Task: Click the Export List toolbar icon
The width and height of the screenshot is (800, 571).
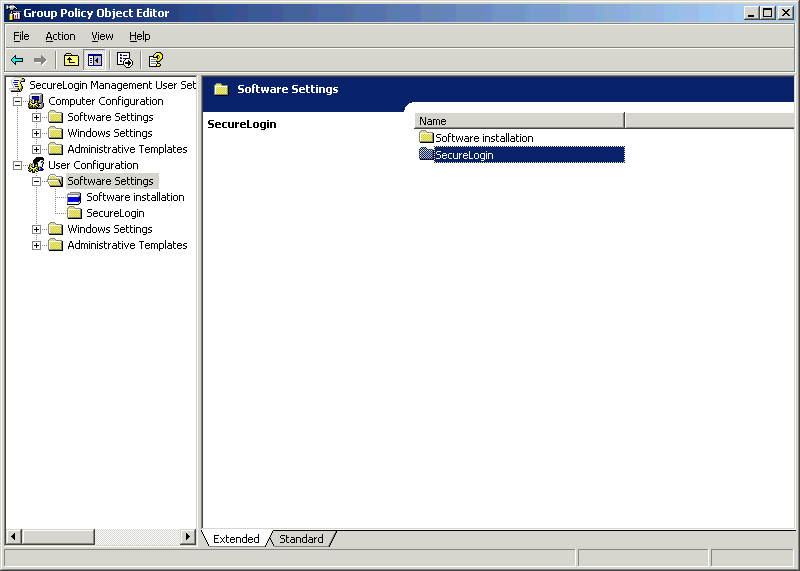Action: point(125,60)
